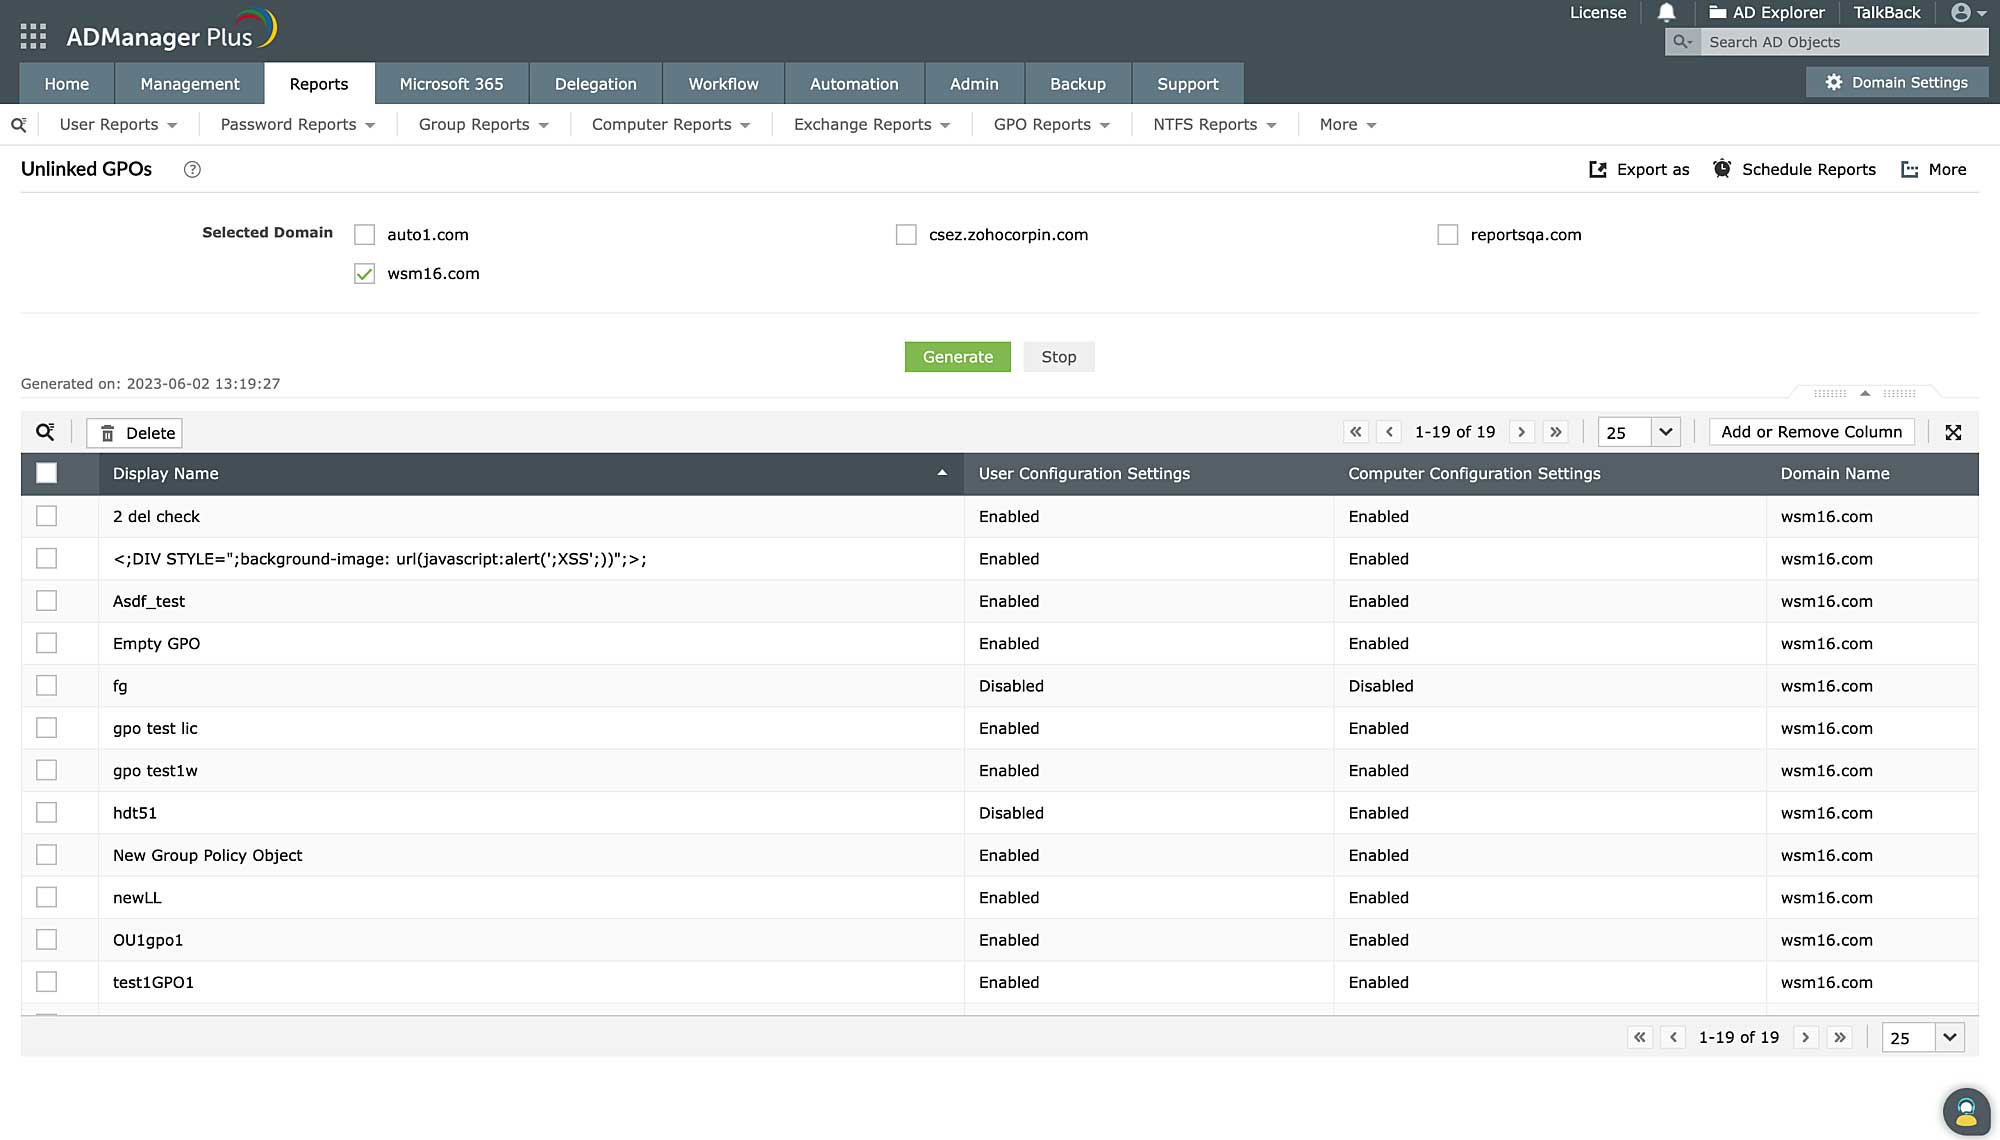Click the Schedule Reports bell icon
The height and width of the screenshot is (1140, 2000).
[x=1723, y=169]
